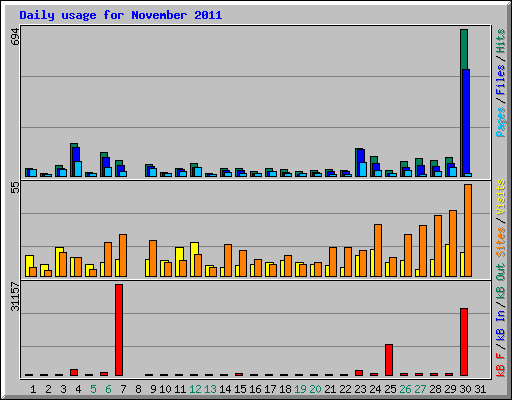Click green weekend day label 19
The height and width of the screenshot is (400, 512).
pyautogui.click(x=300, y=389)
